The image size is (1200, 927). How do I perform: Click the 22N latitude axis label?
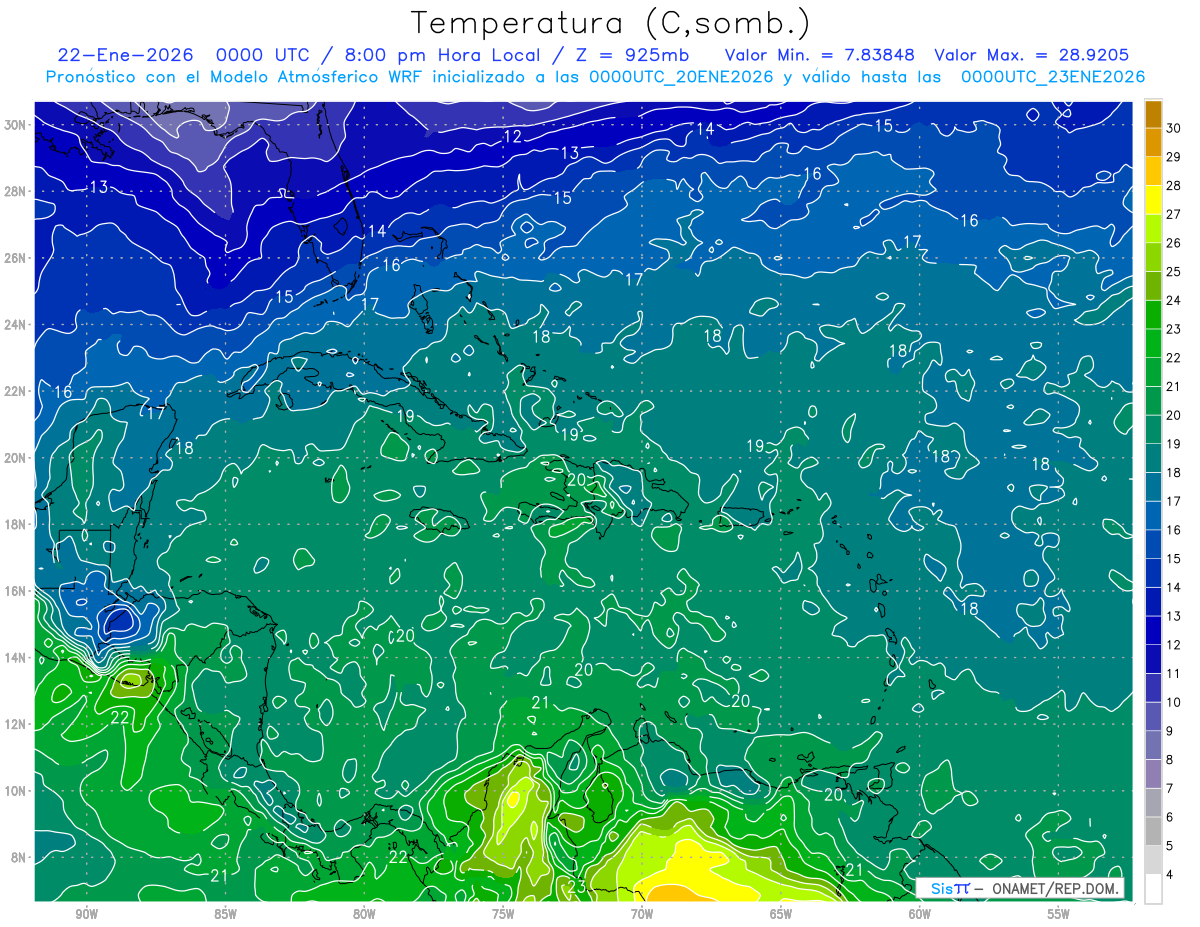click(x=15, y=391)
